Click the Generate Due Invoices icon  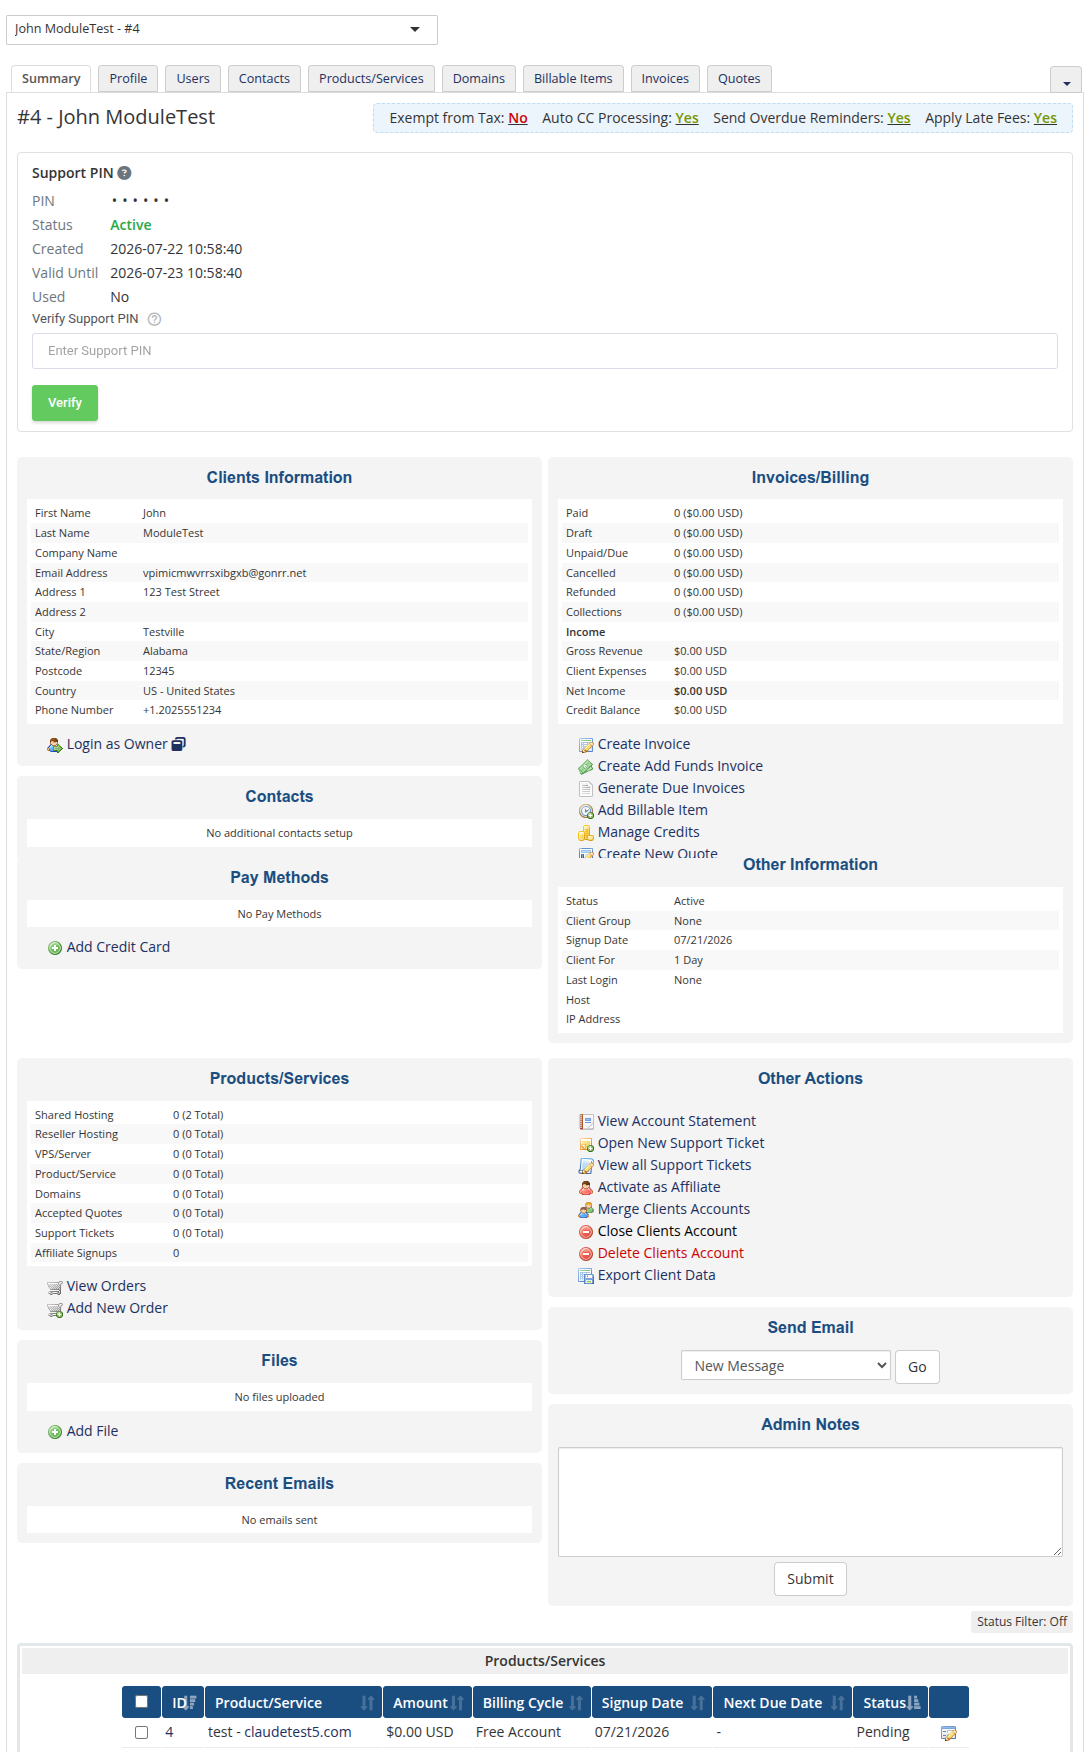586,789
